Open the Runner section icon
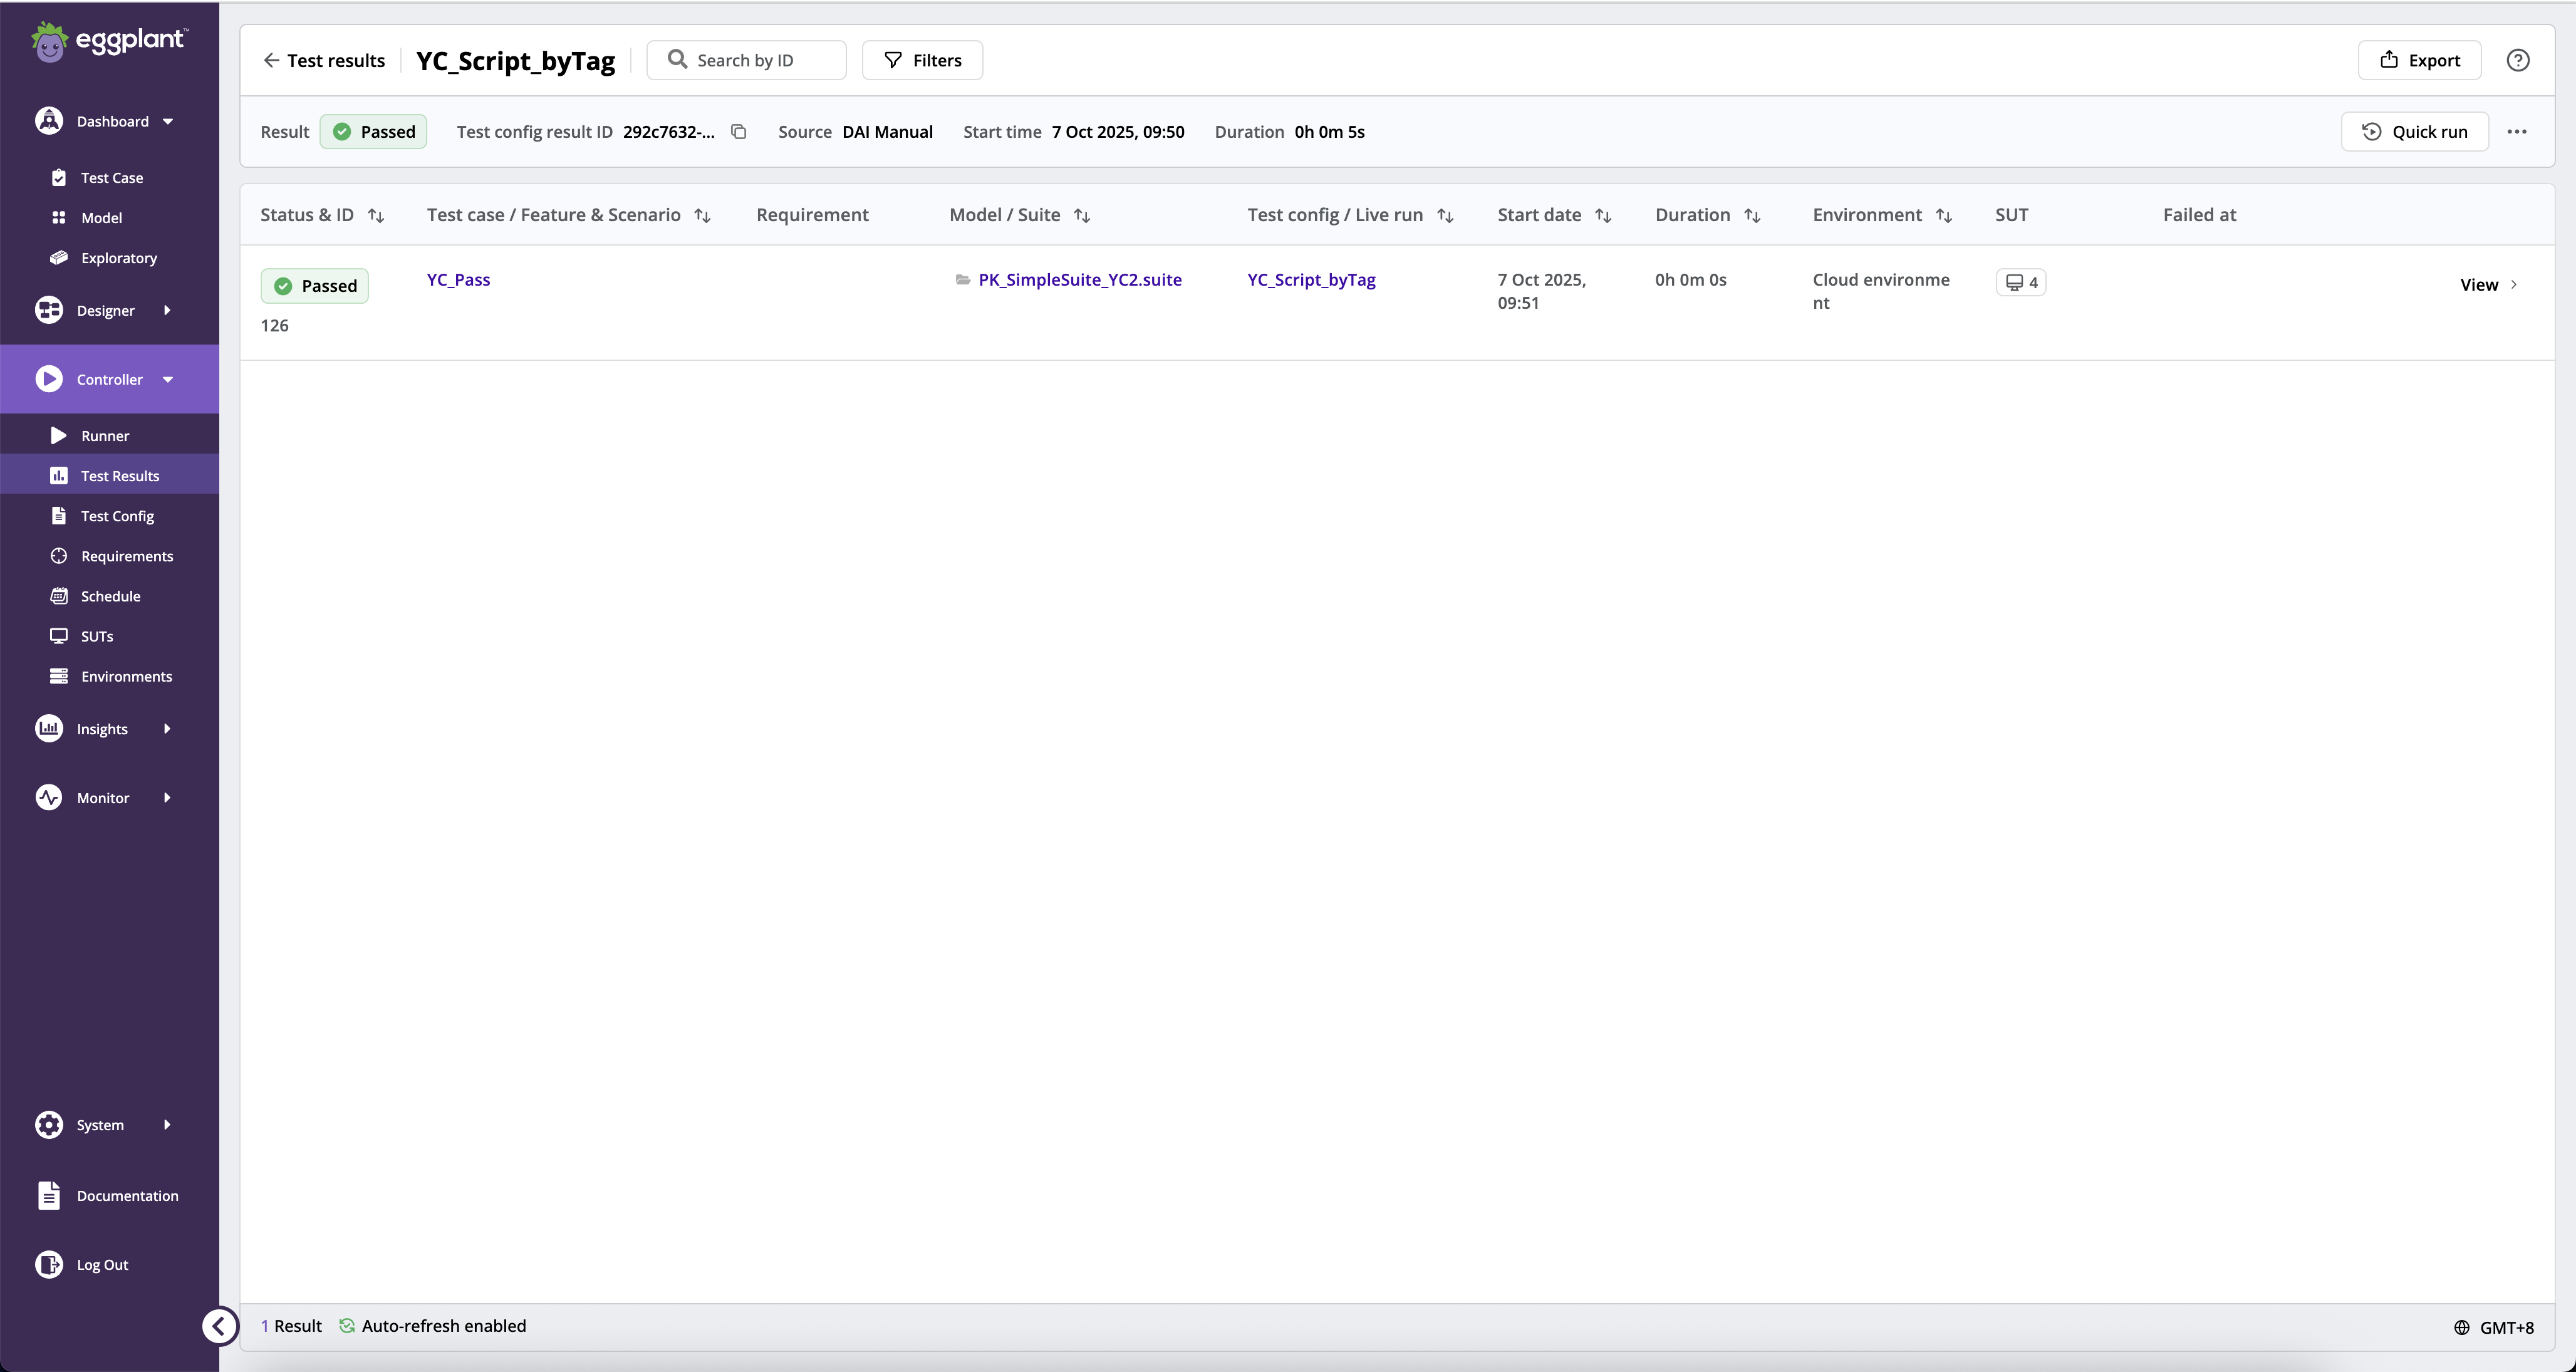The height and width of the screenshot is (1372, 2576). click(59, 435)
